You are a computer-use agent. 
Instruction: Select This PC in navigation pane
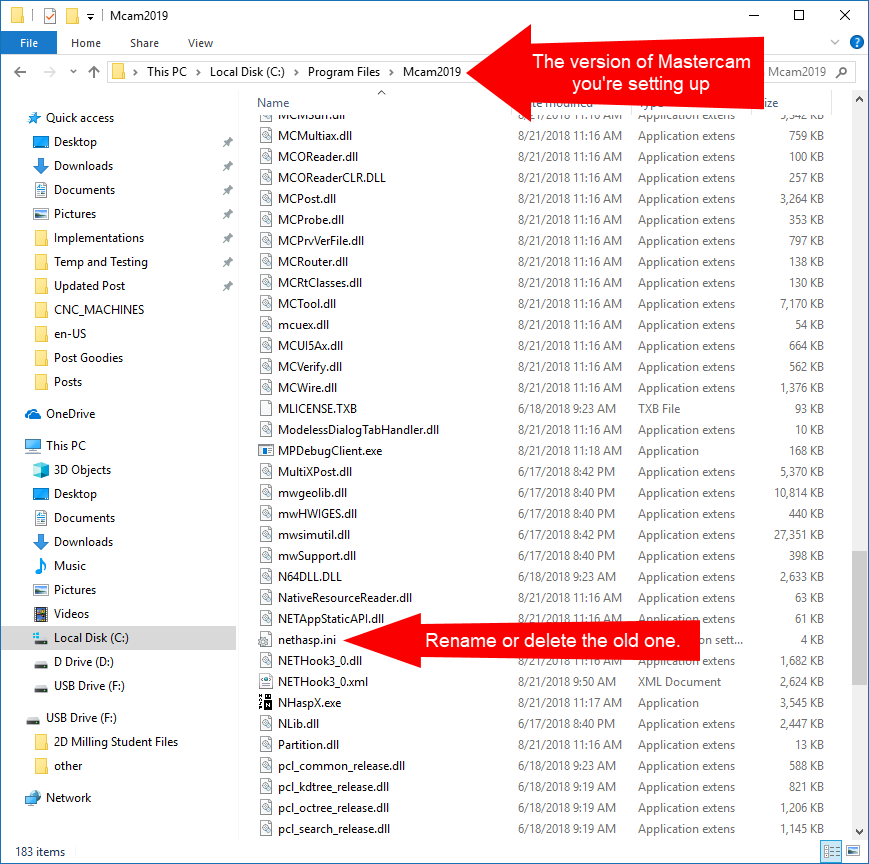tap(66, 446)
